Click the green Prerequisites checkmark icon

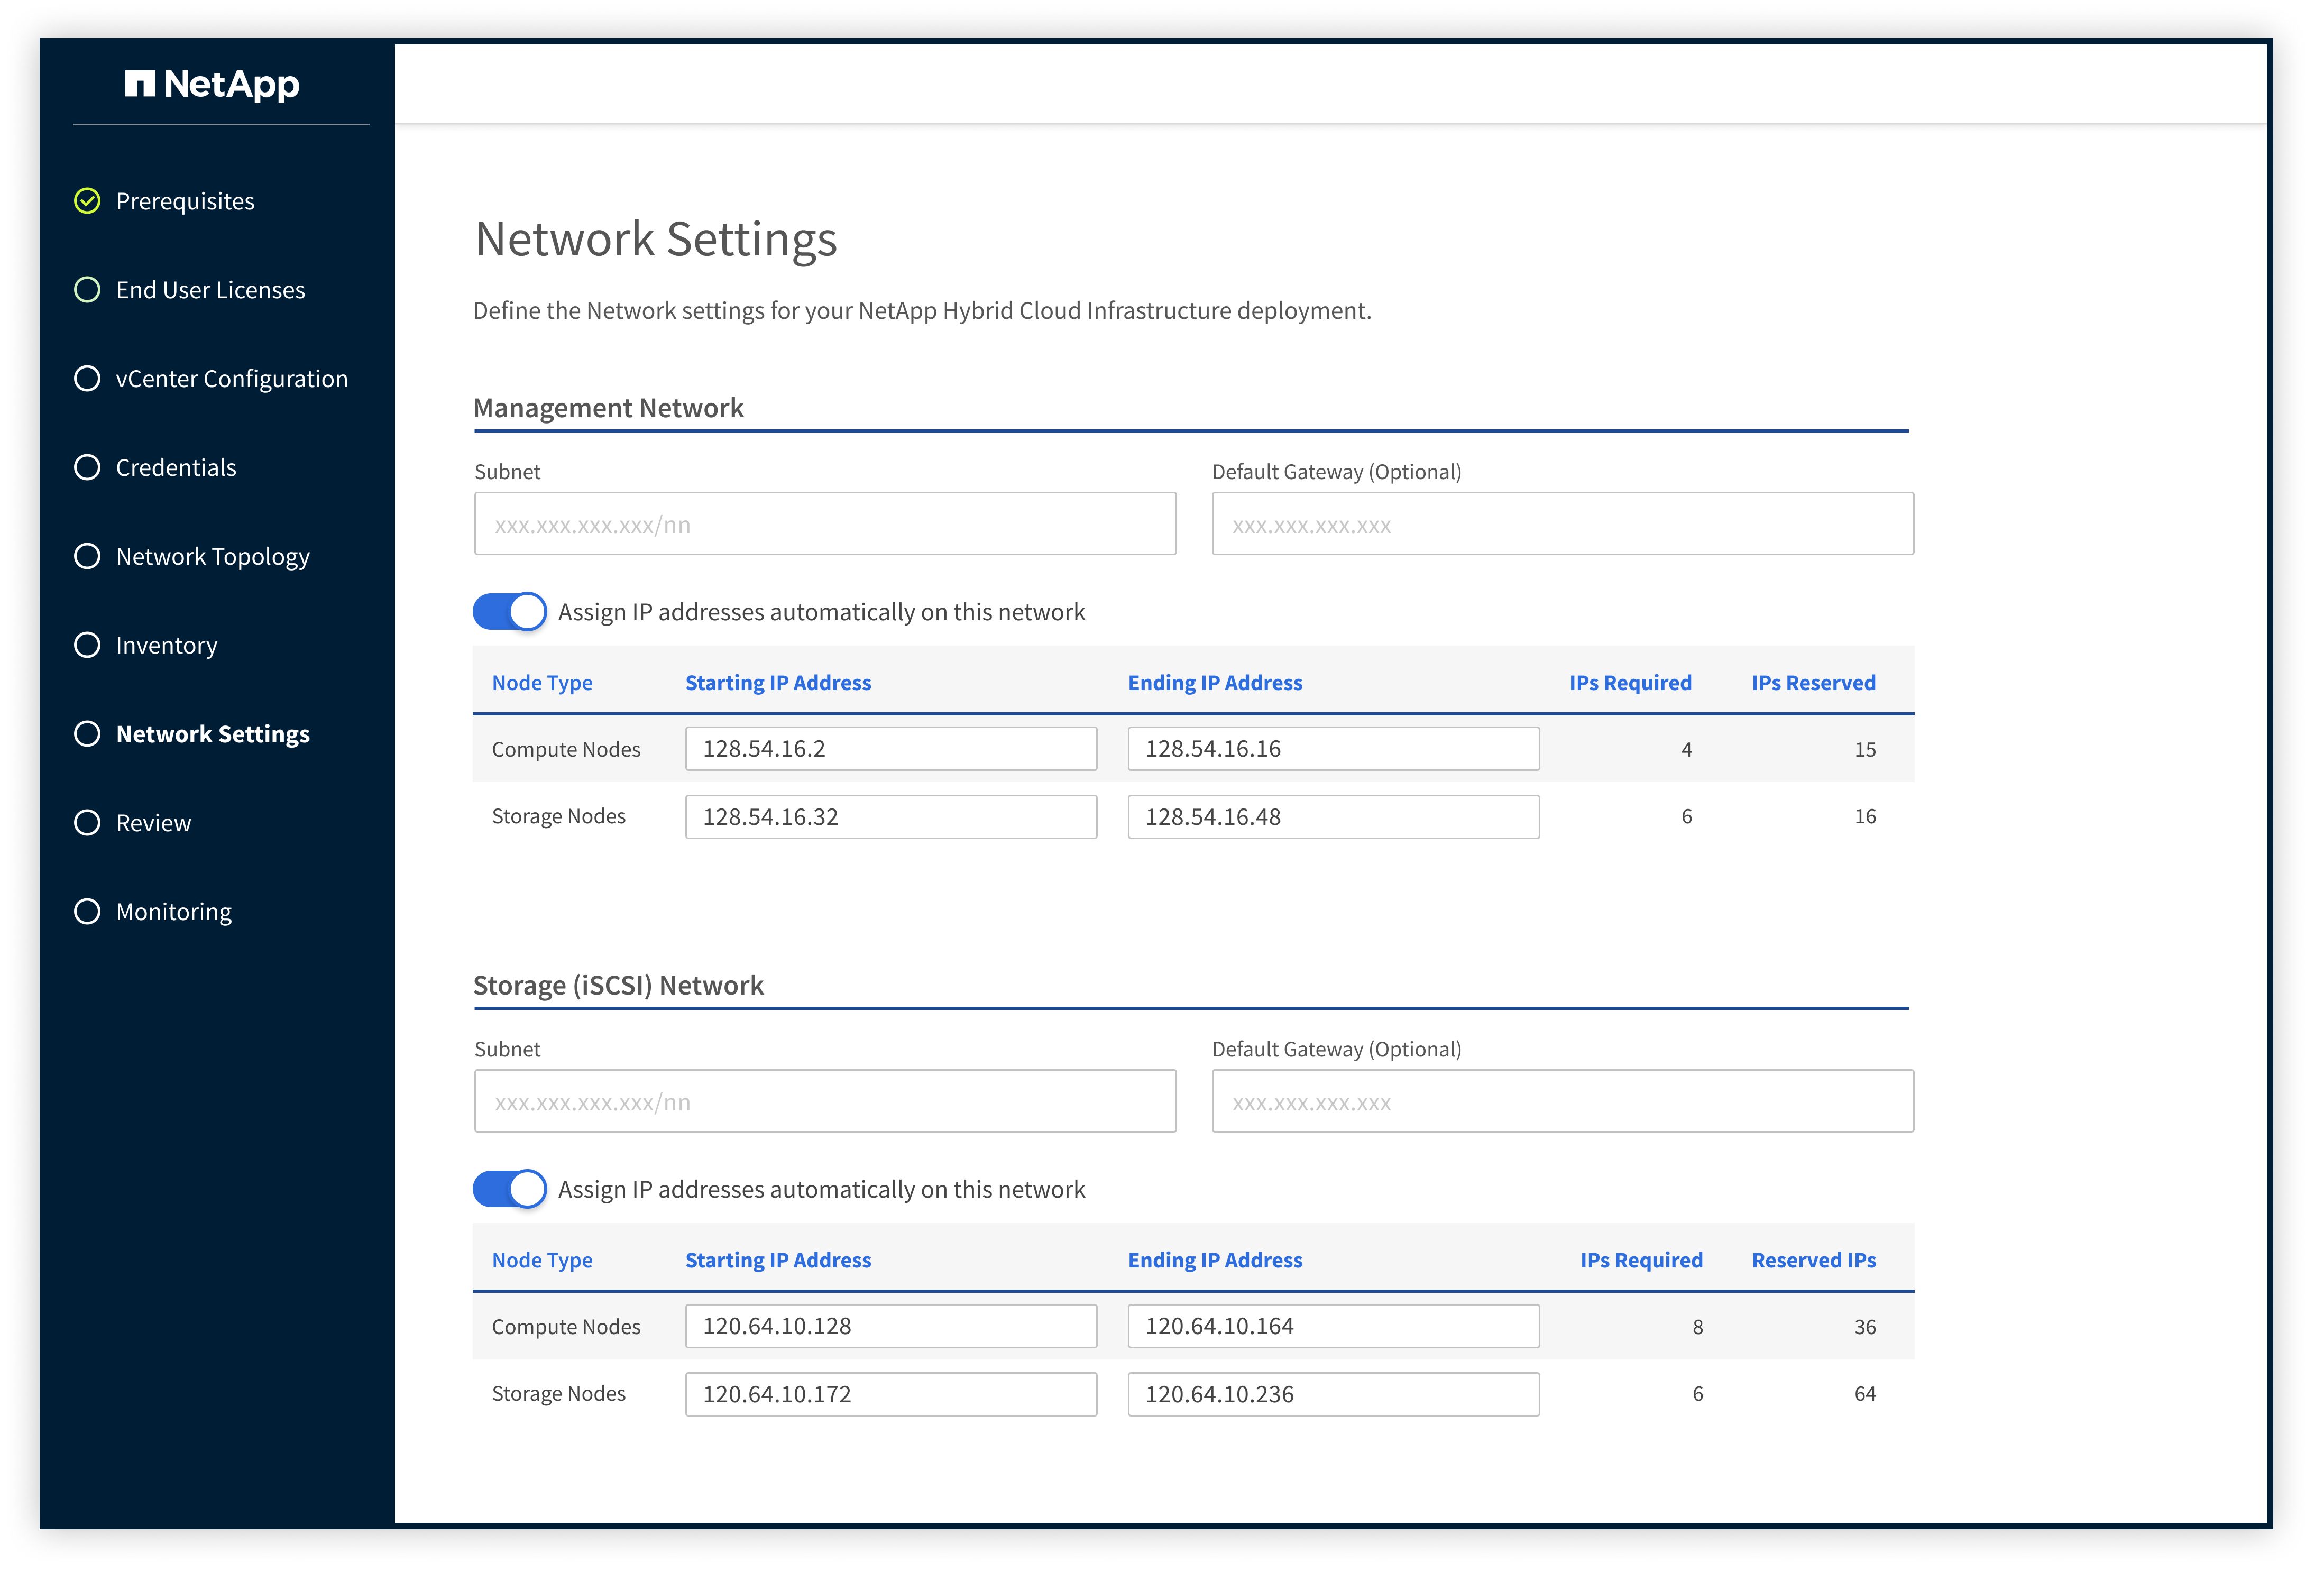point(88,201)
